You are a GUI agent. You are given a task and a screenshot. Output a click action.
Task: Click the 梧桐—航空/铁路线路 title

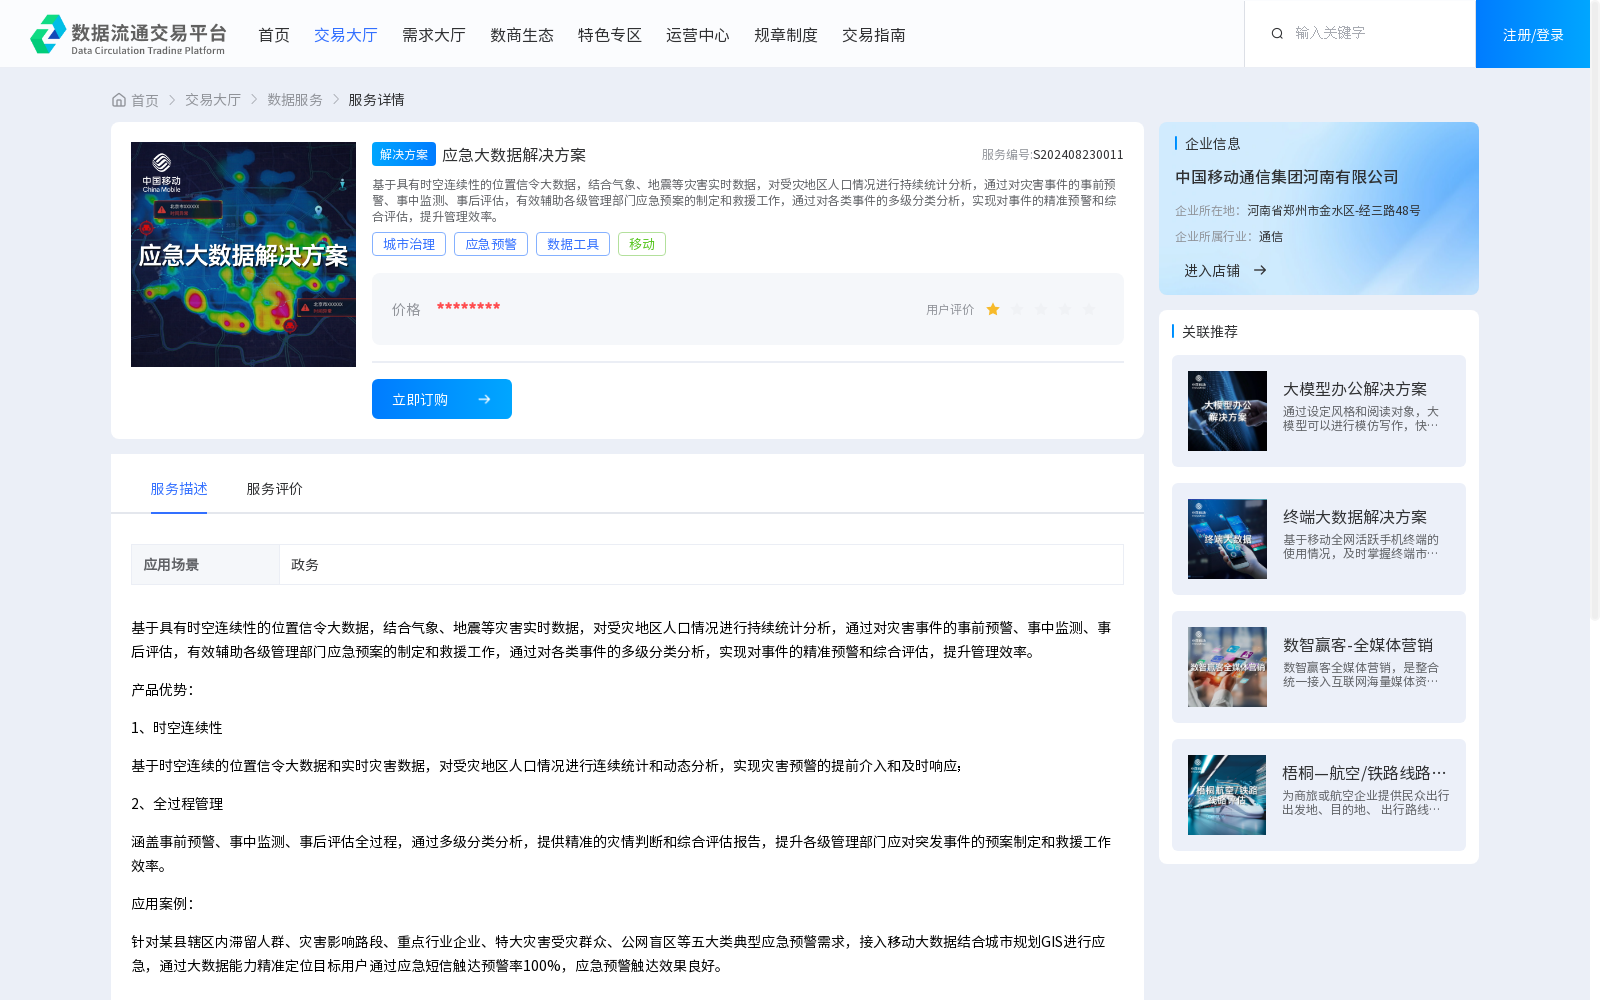(1364, 773)
